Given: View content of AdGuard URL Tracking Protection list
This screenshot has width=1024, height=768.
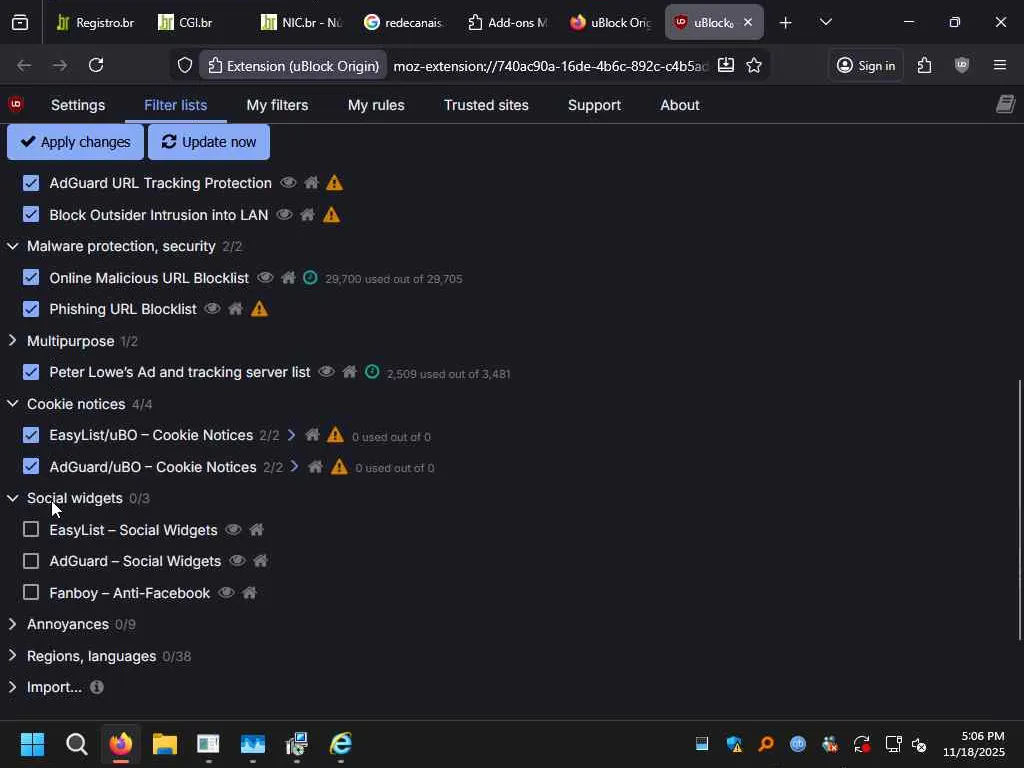Looking at the screenshot, I should [x=288, y=183].
